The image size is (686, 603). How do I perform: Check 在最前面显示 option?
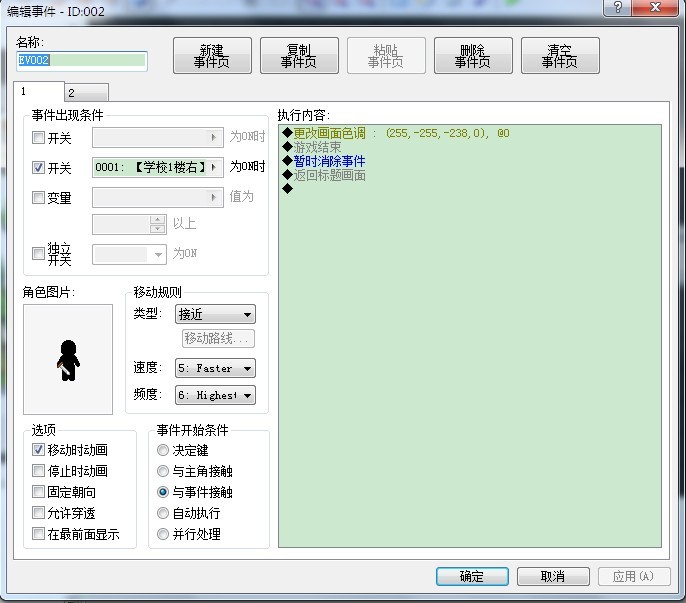[38, 533]
